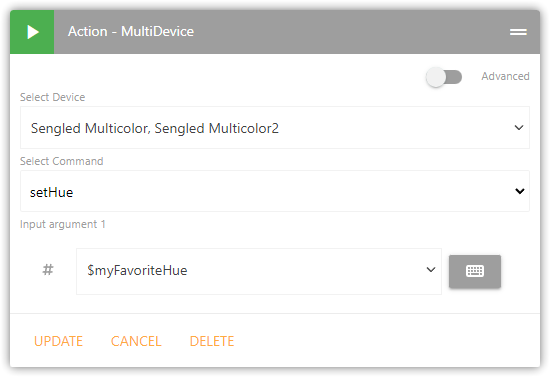Click the Select Command label
550x377 pixels.
(x=61, y=161)
